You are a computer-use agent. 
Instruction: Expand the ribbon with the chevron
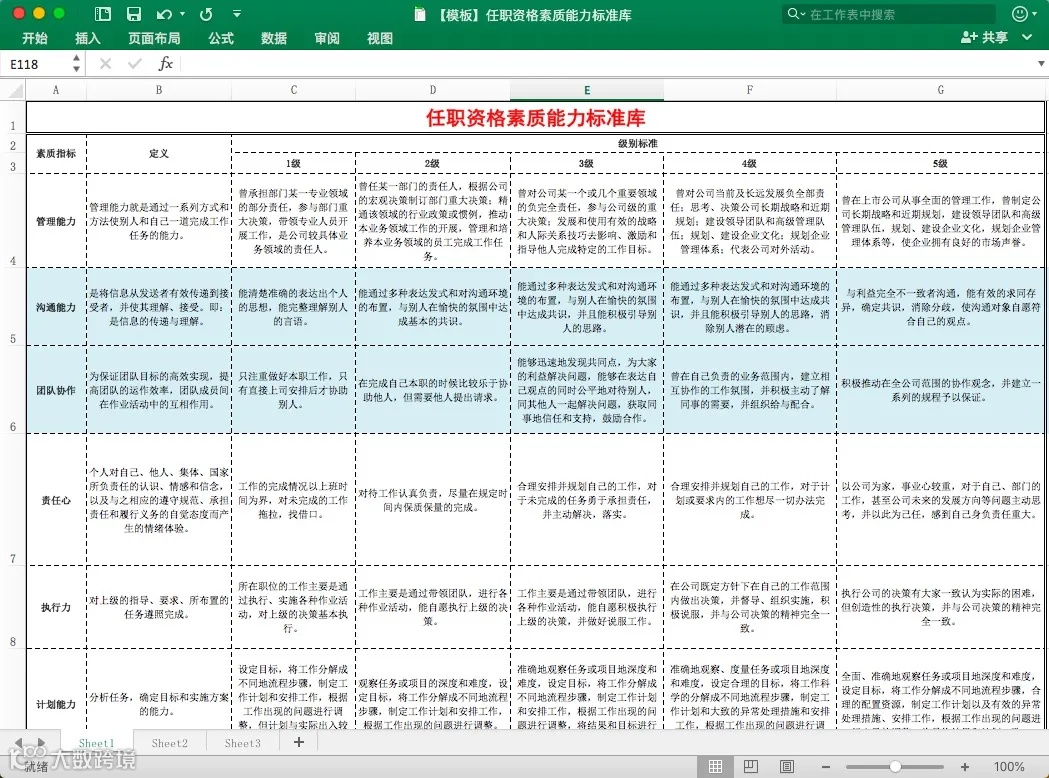tap(1027, 37)
